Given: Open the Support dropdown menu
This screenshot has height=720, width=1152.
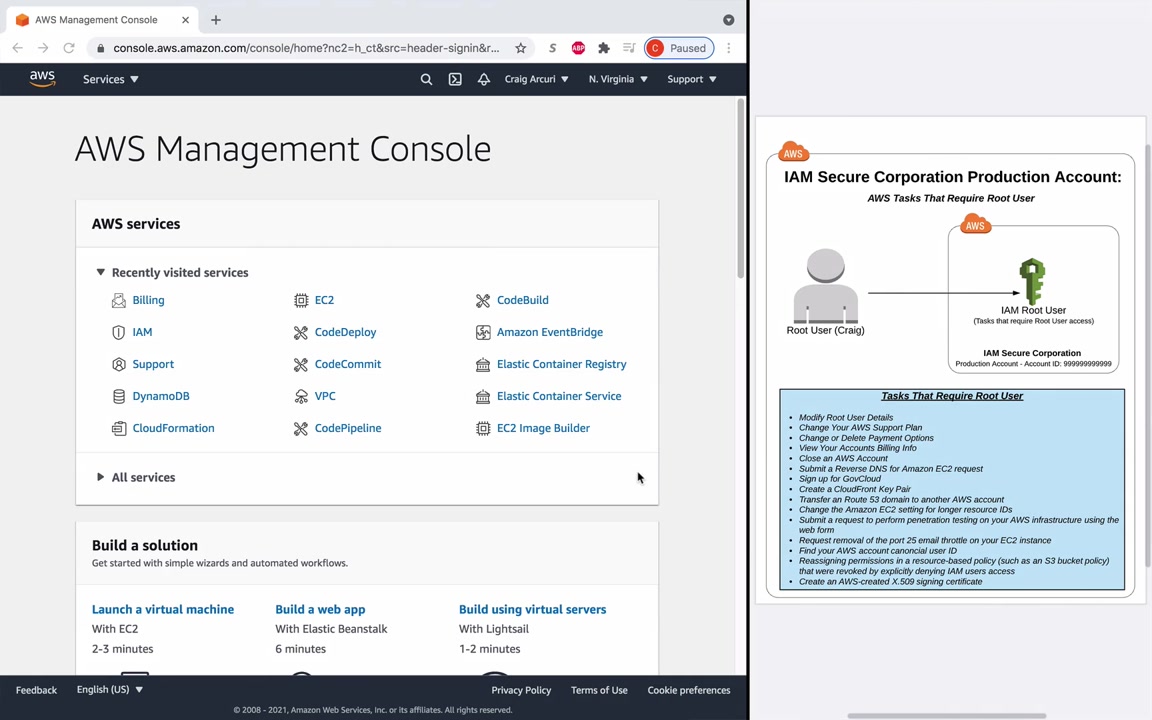Looking at the screenshot, I should point(691,79).
